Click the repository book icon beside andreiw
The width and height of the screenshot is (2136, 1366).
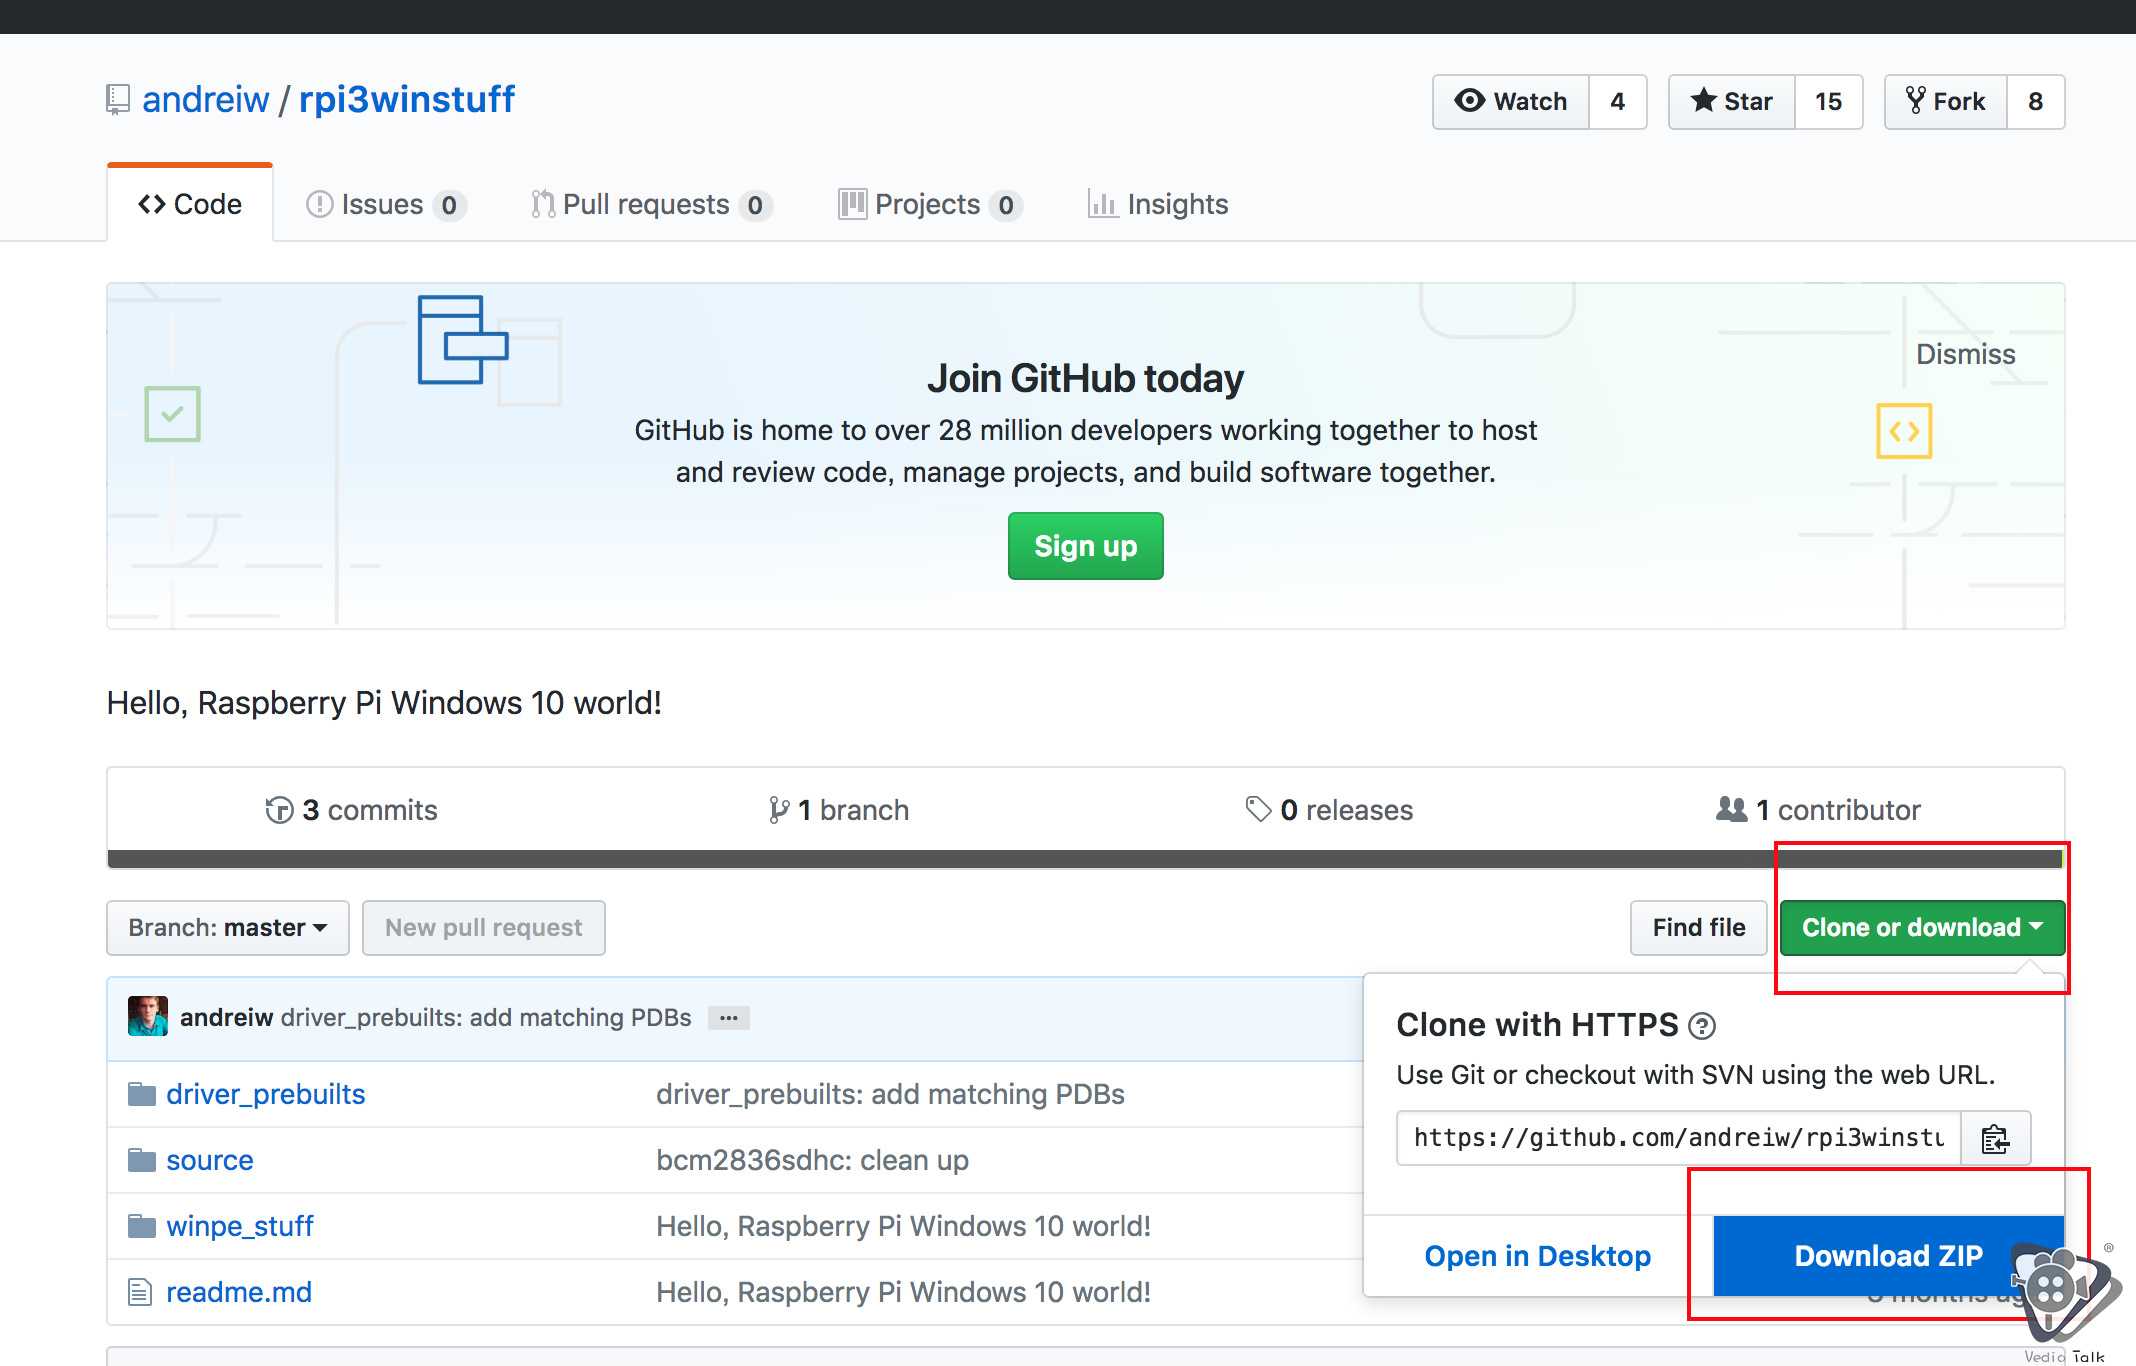(x=118, y=100)
